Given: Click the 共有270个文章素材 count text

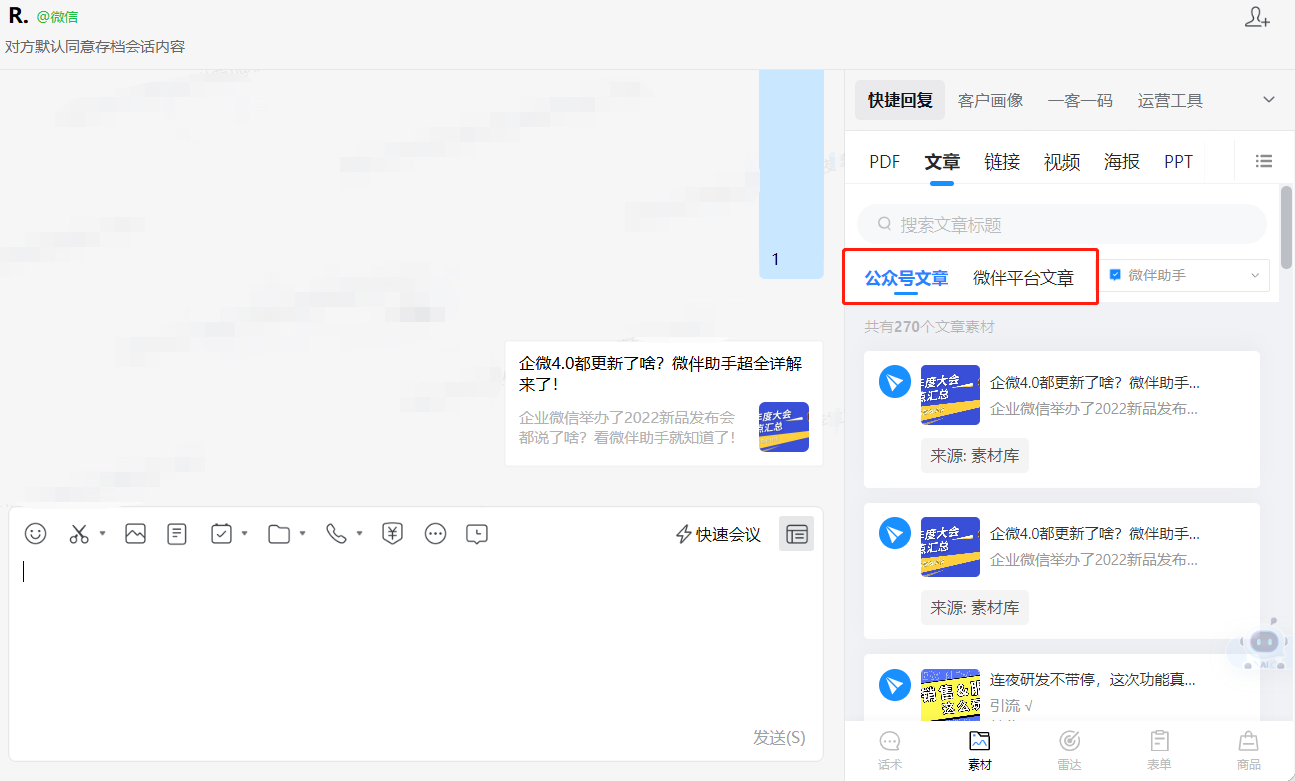Looking at the screenshot, I should (929, 327).
